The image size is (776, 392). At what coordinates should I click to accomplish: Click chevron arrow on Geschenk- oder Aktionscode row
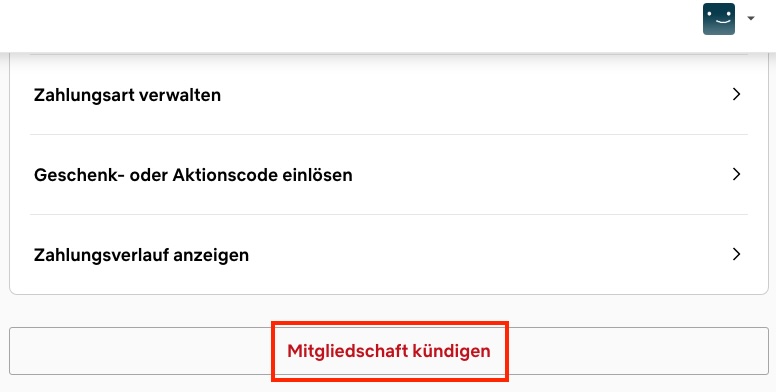(736, 174)
